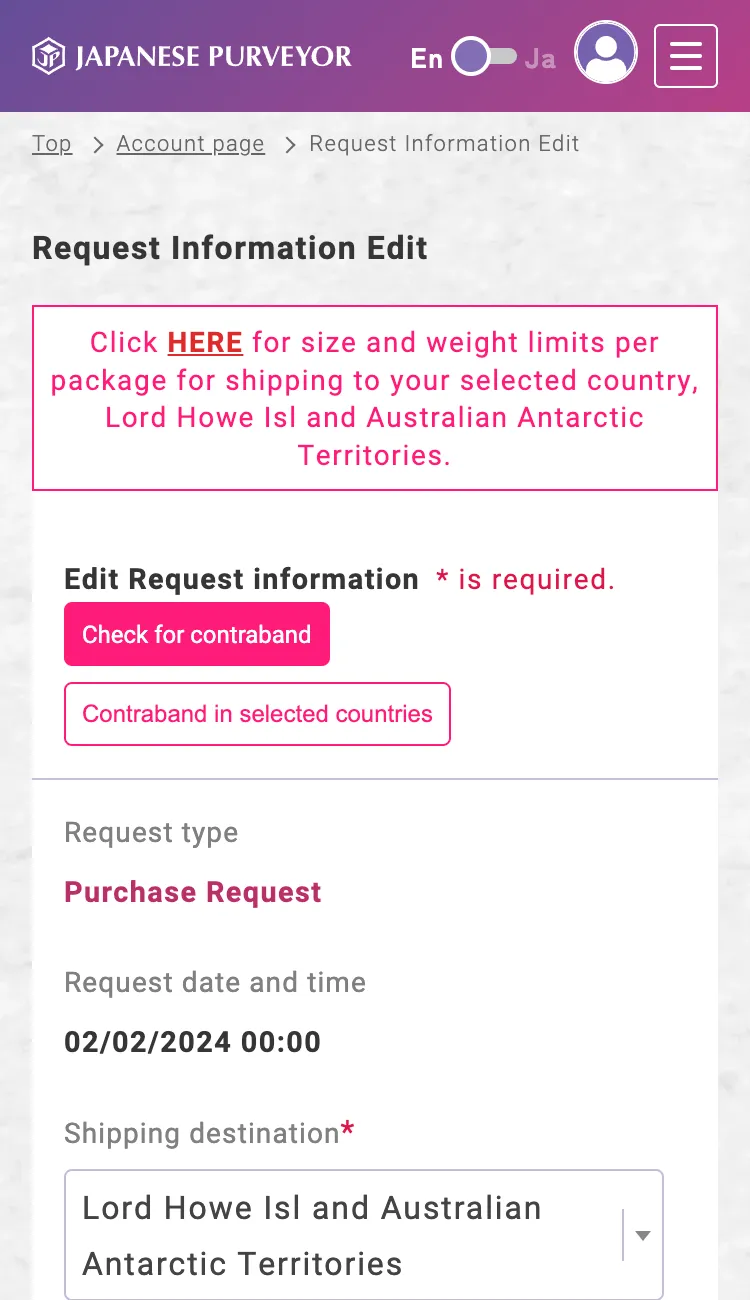Image resolution: width=750 pixels, height=1300 pixels.
Task: Select the En language label
Action: tap(426, 59)
